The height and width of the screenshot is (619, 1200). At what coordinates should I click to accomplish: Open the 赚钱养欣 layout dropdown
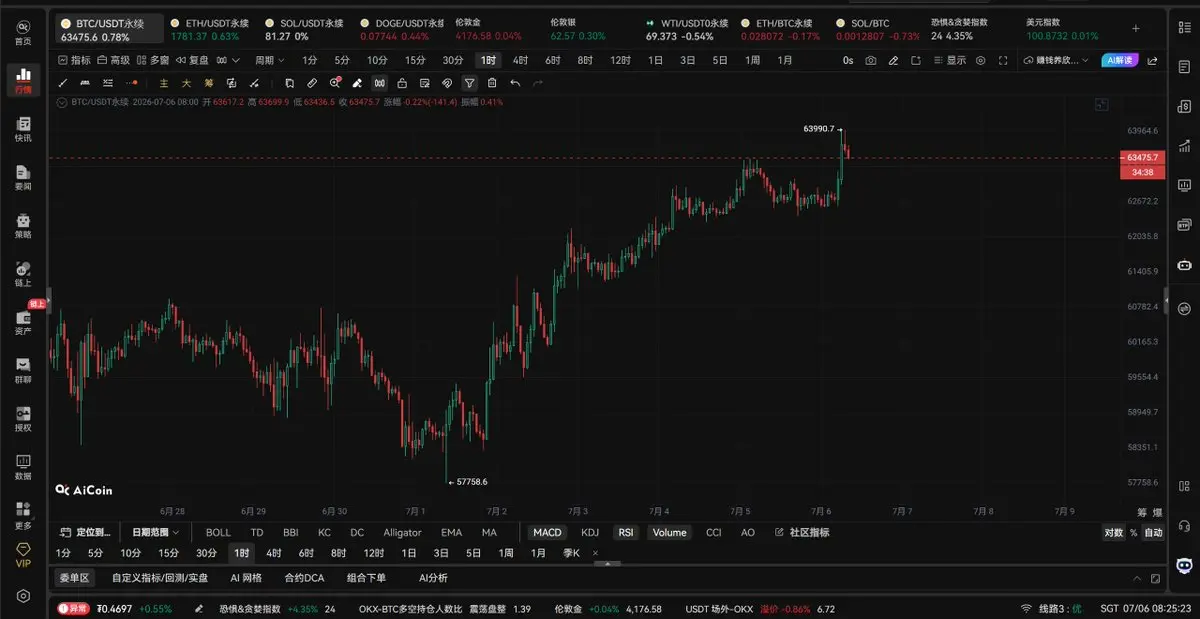click(1057, 60)
